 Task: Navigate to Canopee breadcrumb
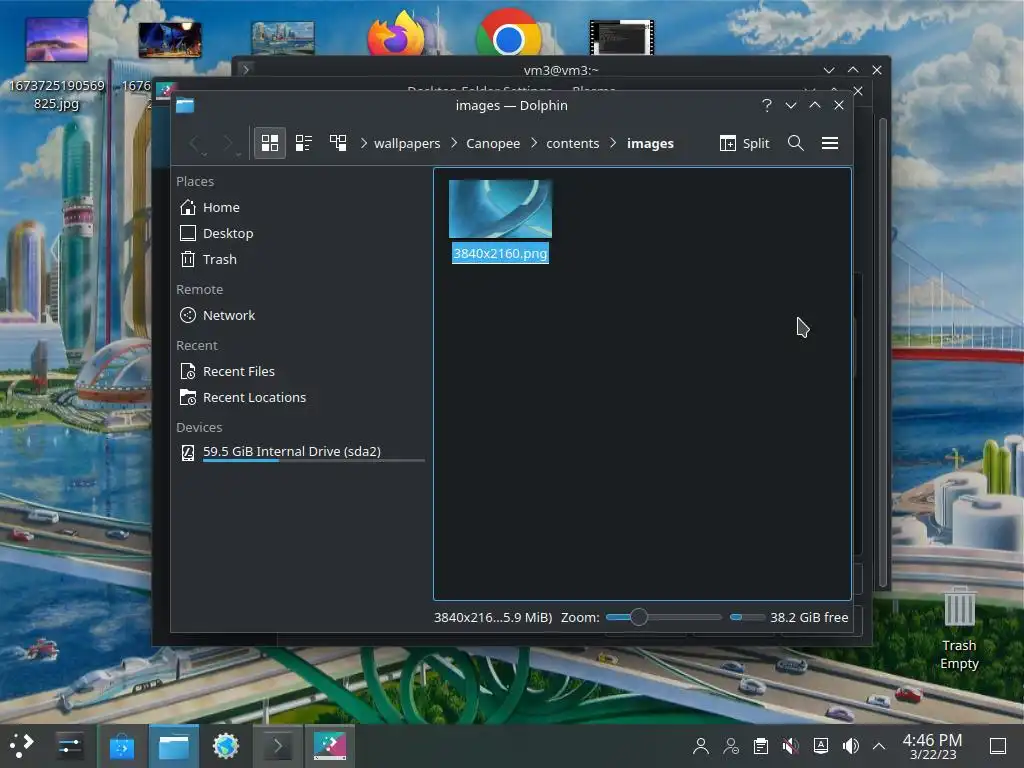click(x=493, y=144)
